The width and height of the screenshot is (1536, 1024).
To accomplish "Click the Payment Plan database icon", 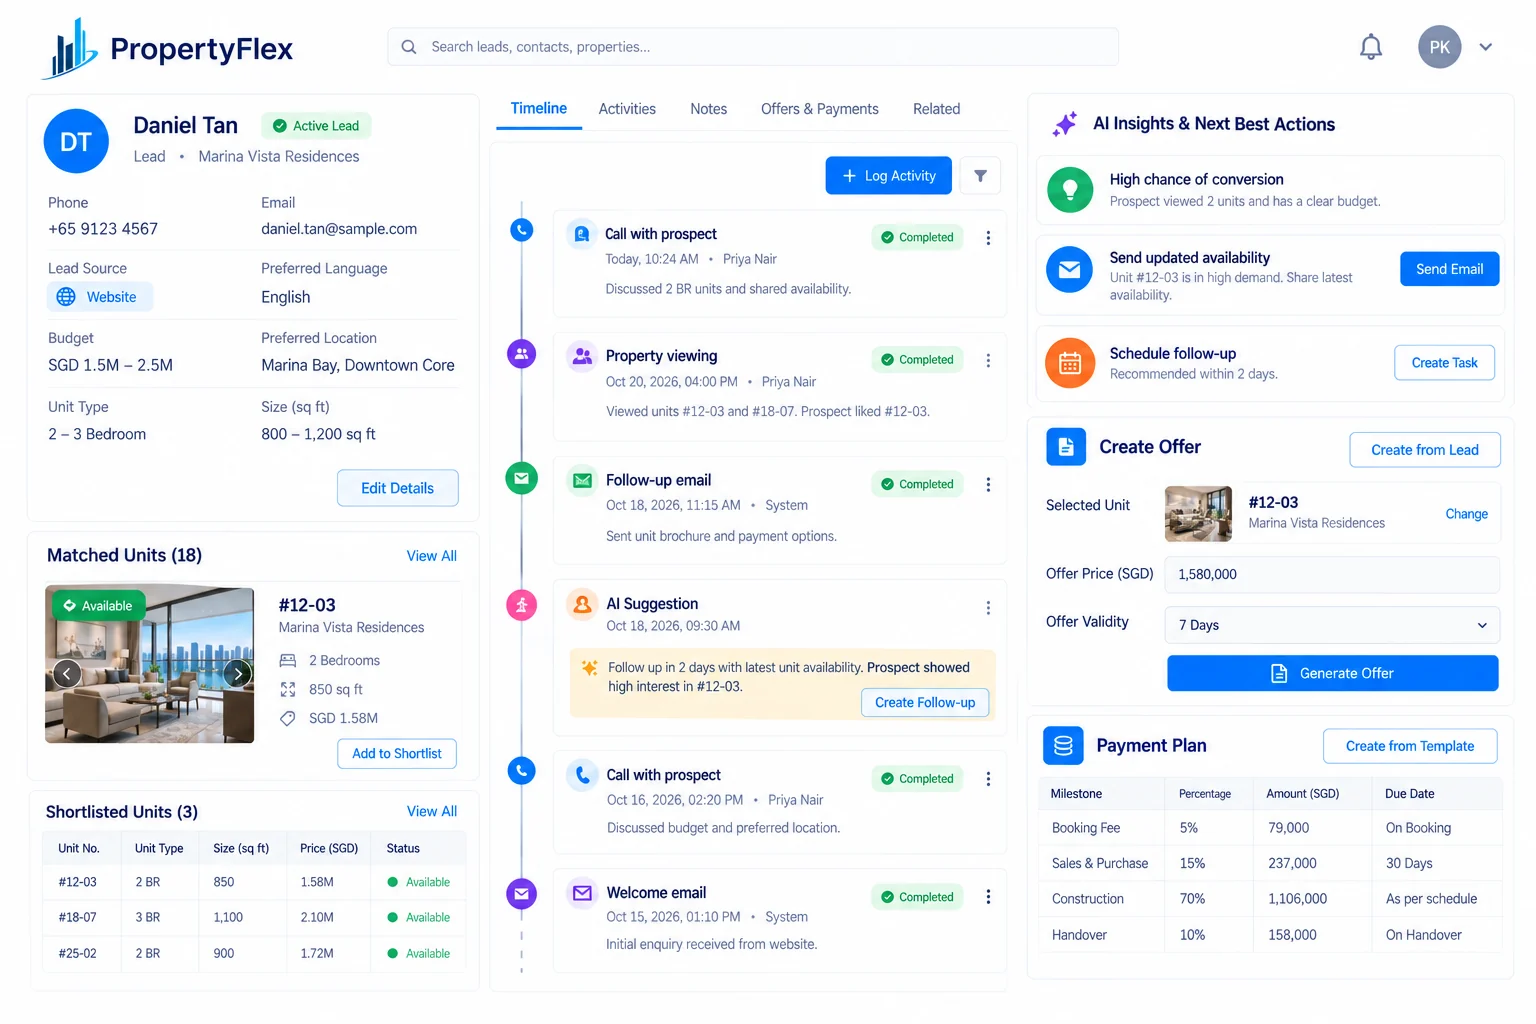I will click(x=1063, y=746).
